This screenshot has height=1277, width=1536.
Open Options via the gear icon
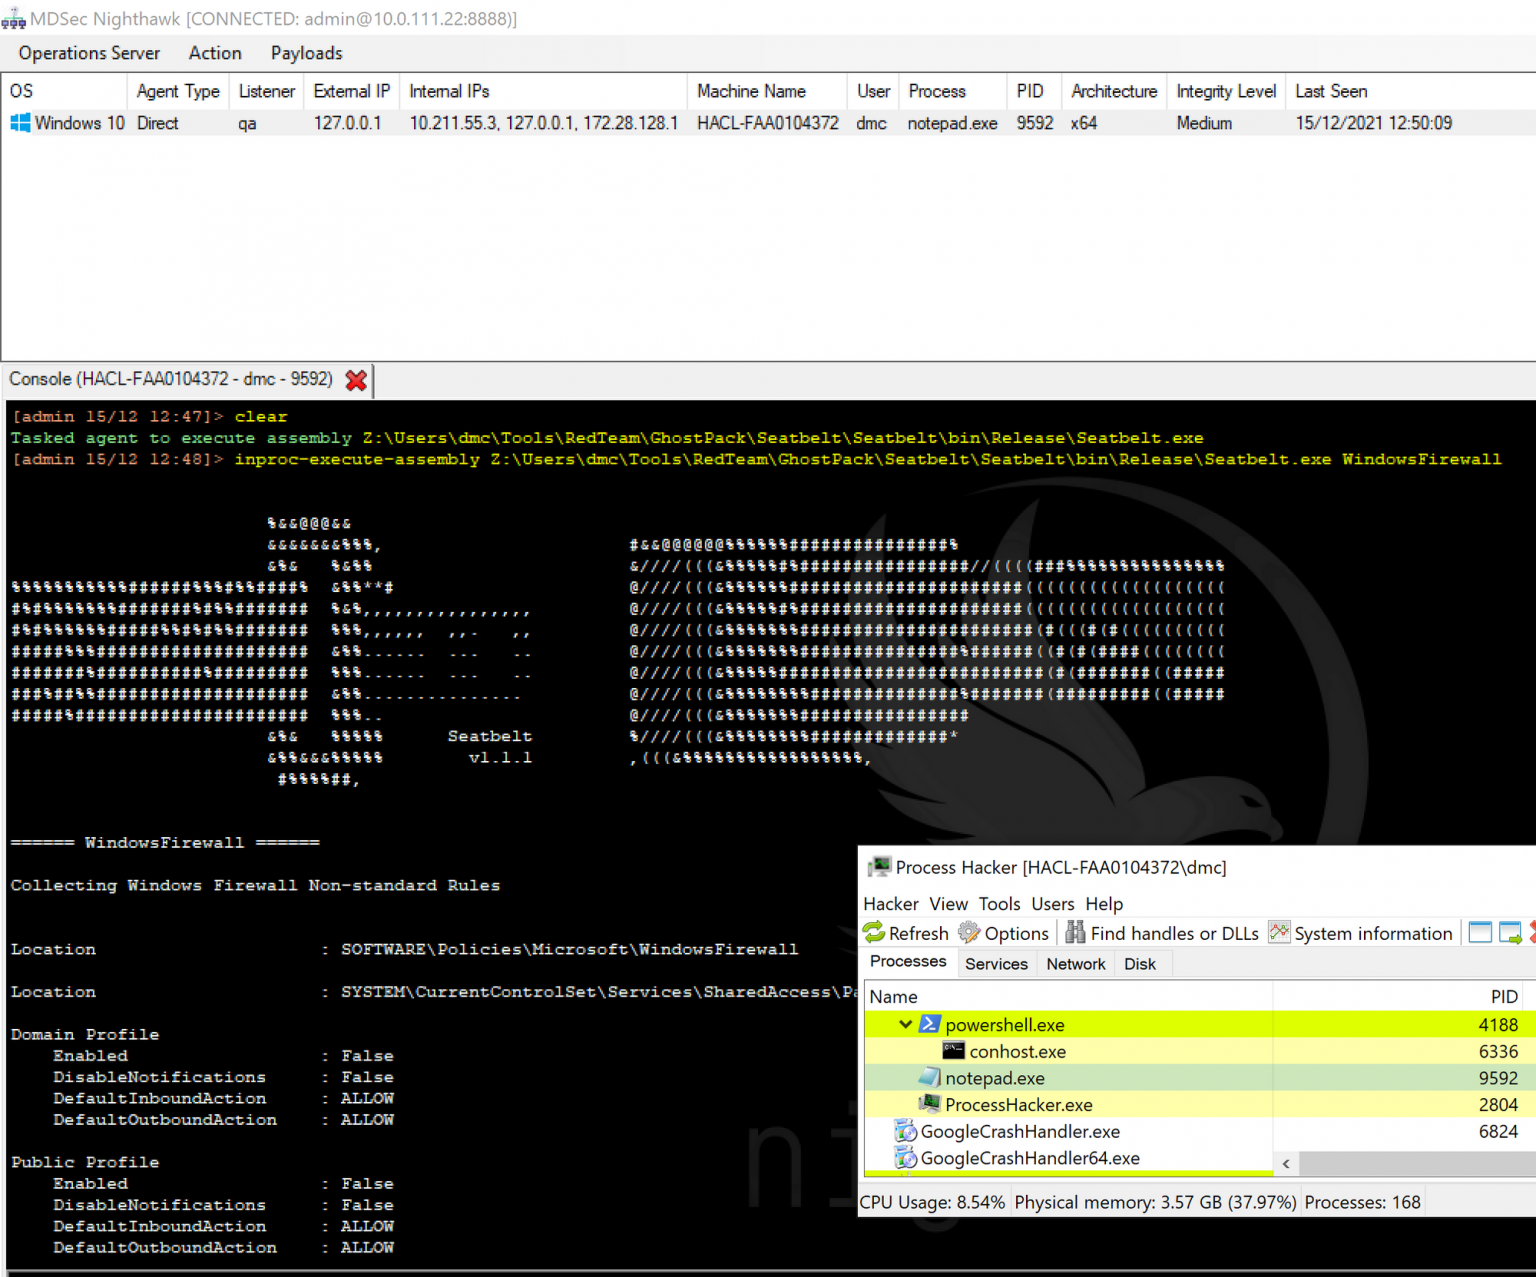[x=969, y=933]
